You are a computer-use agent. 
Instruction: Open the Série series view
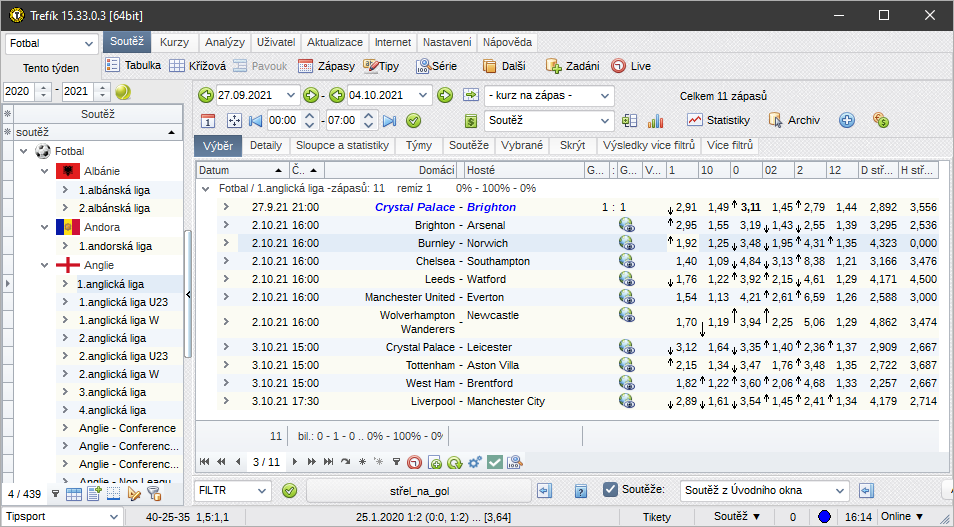436,66
